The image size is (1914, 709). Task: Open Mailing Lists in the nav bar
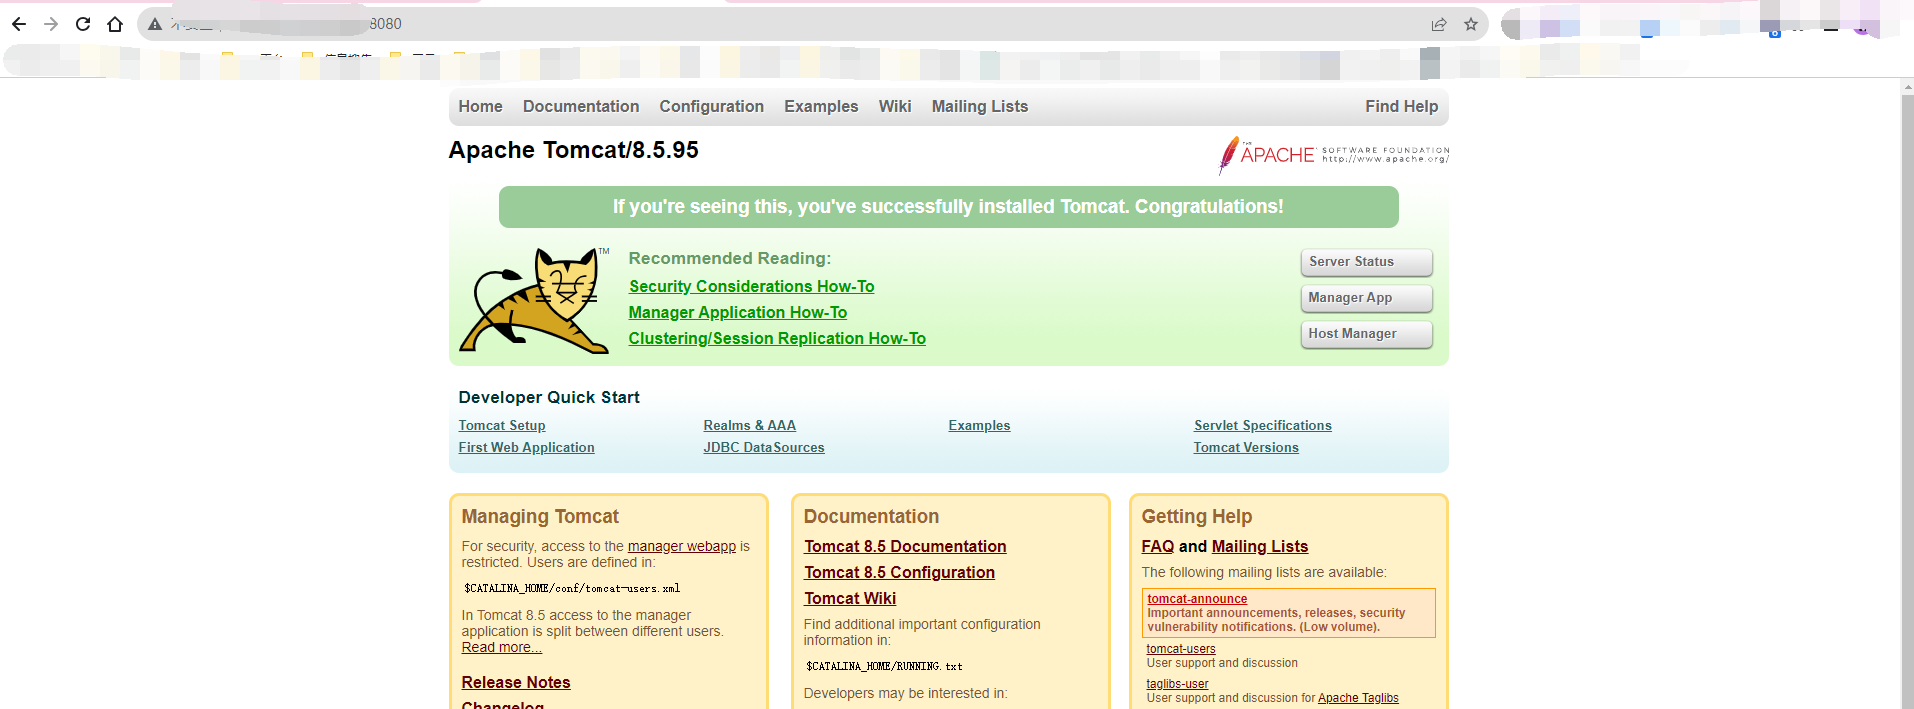[x=980, y=106]
